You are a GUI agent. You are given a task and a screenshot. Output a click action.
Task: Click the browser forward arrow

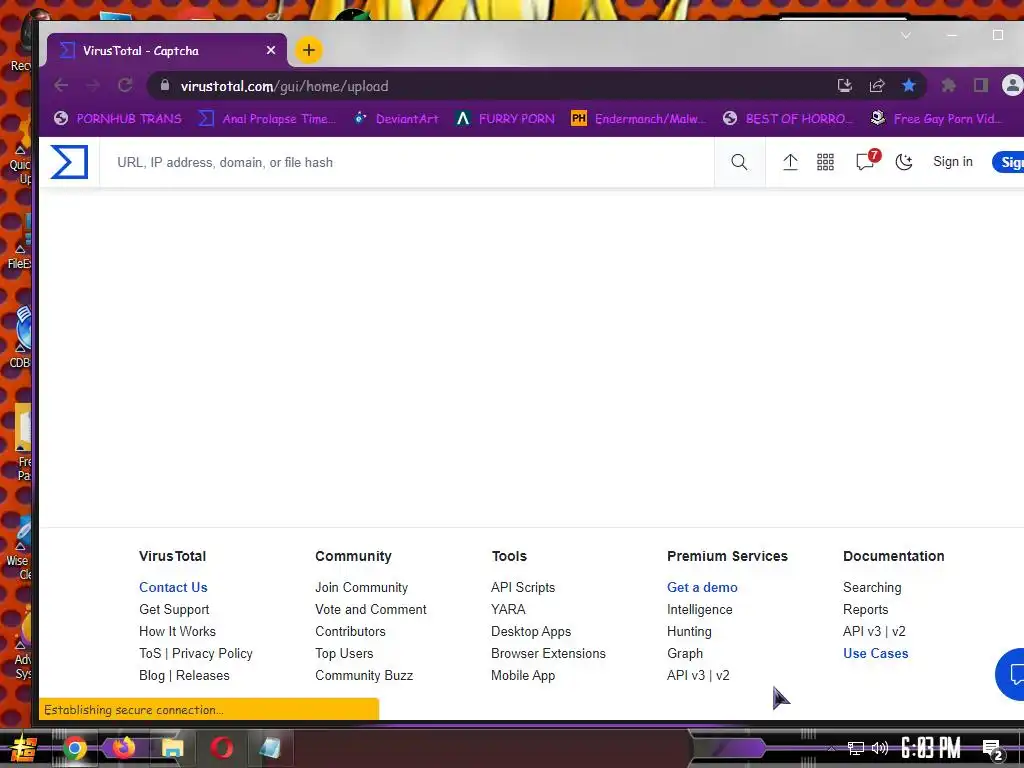[93, 86]
